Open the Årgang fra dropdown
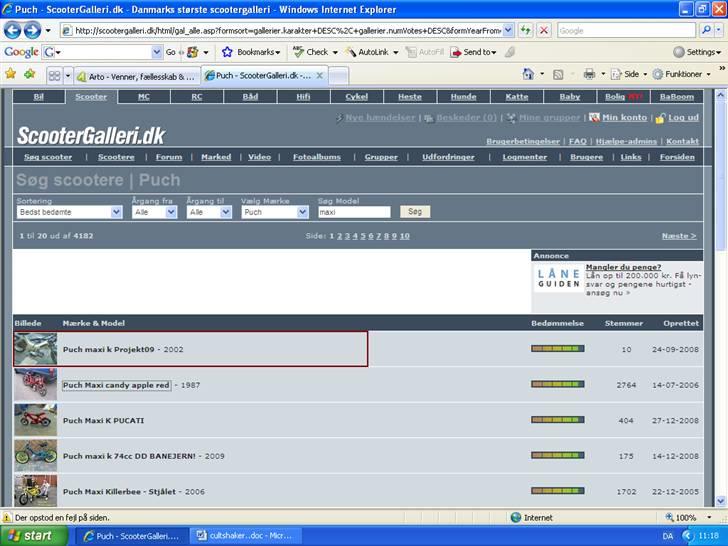 click(x=154, y=212)
